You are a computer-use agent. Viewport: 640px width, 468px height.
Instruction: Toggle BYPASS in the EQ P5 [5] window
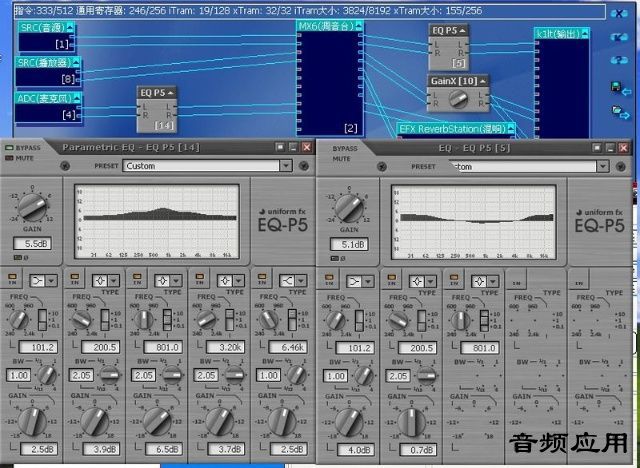(344, 149)
